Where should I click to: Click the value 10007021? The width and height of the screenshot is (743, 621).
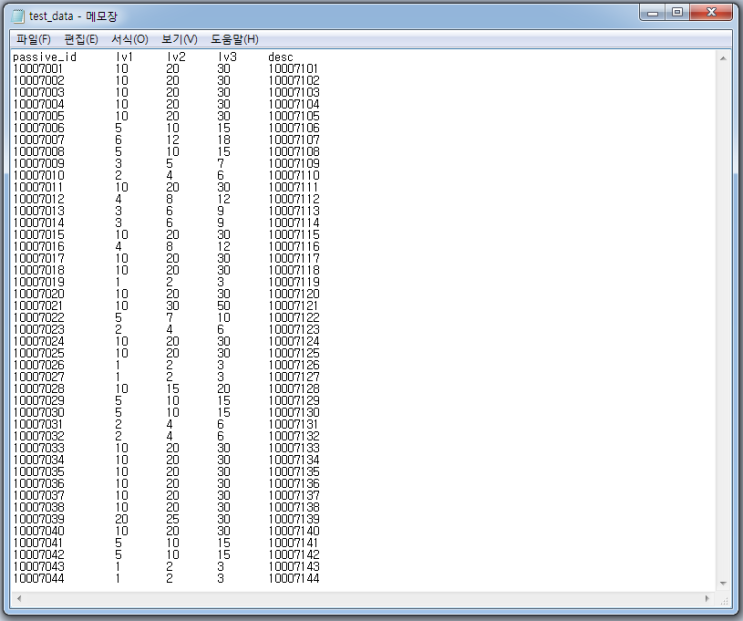(38, 306)
